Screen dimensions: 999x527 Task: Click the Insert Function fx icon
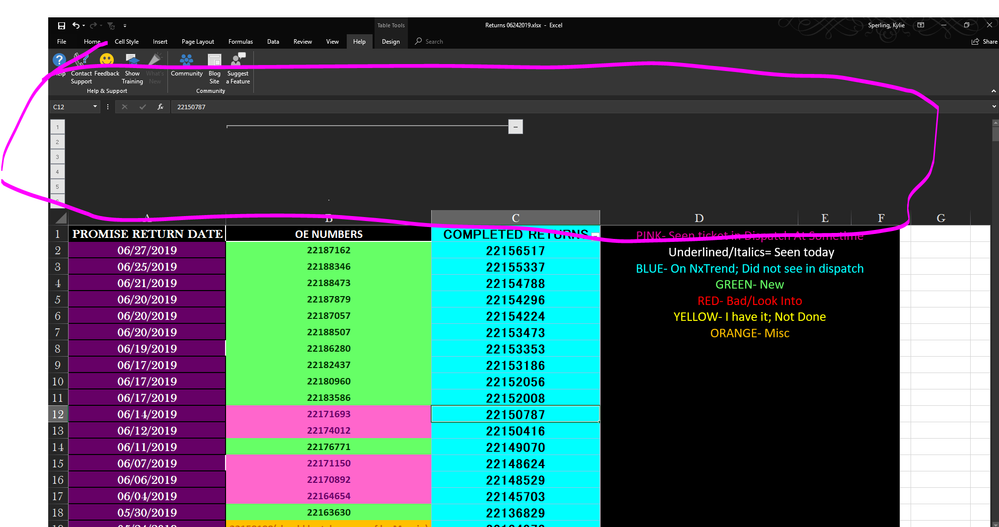point(161,107)
